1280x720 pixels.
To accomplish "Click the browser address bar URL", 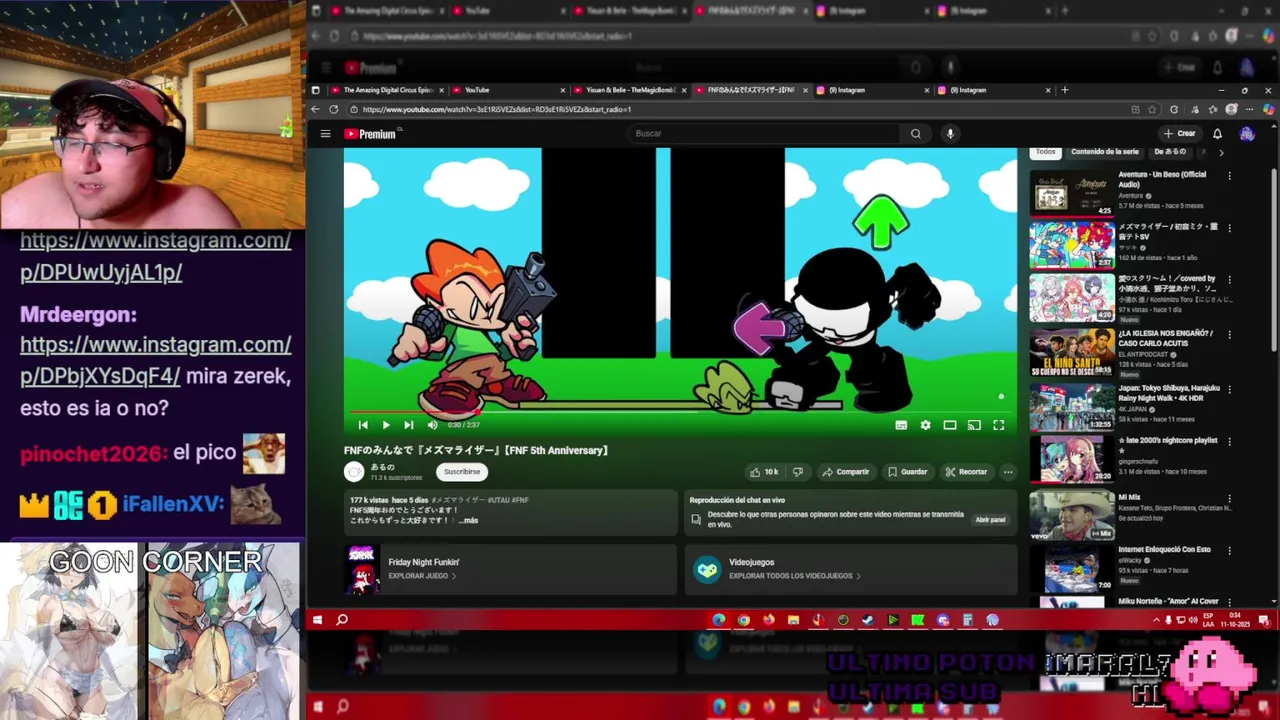I will (x=497, y=110).
